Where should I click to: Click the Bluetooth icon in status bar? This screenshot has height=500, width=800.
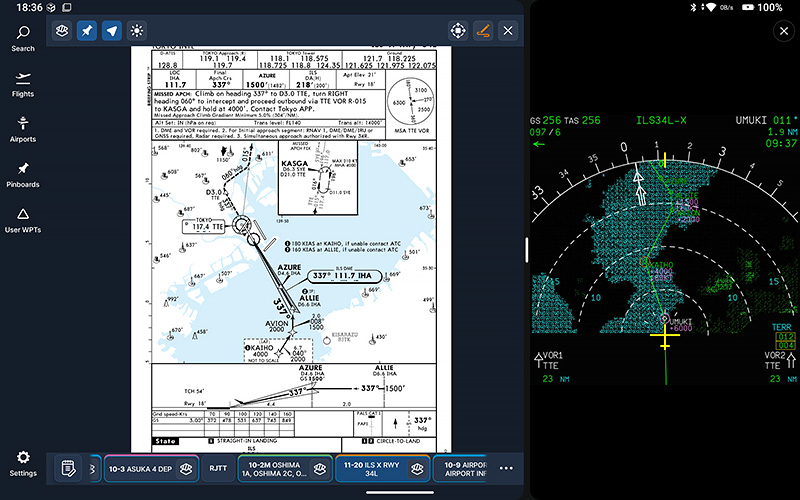(x=693, y=7)
